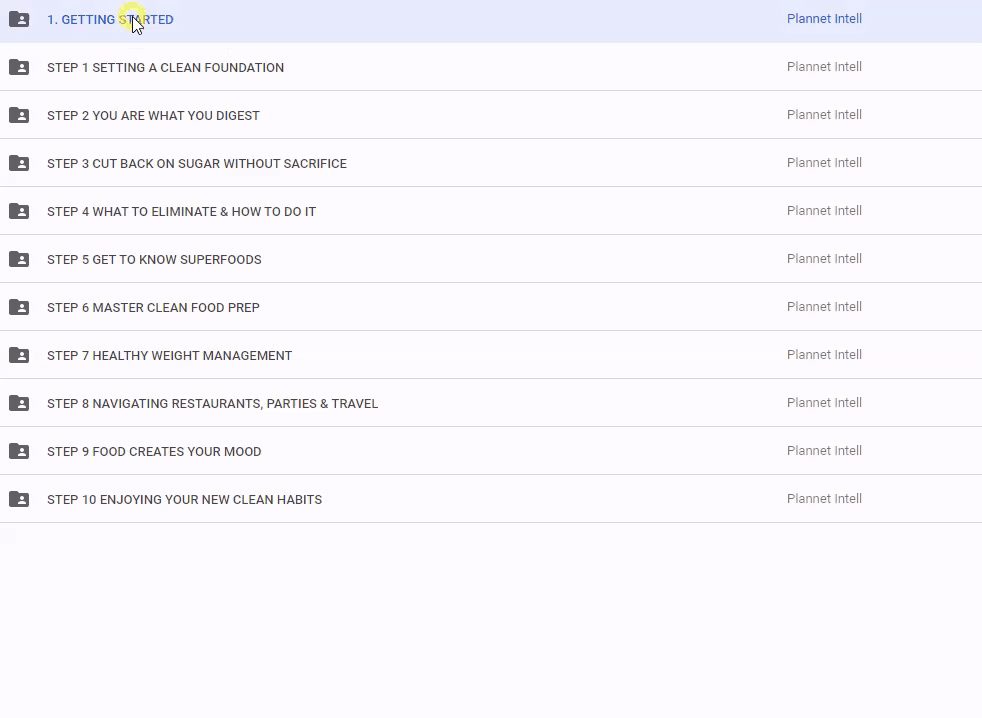This screenshot has height=718, width=982.
Task: Click the shared folder icon for Getting Started
Action: [19, 19]
